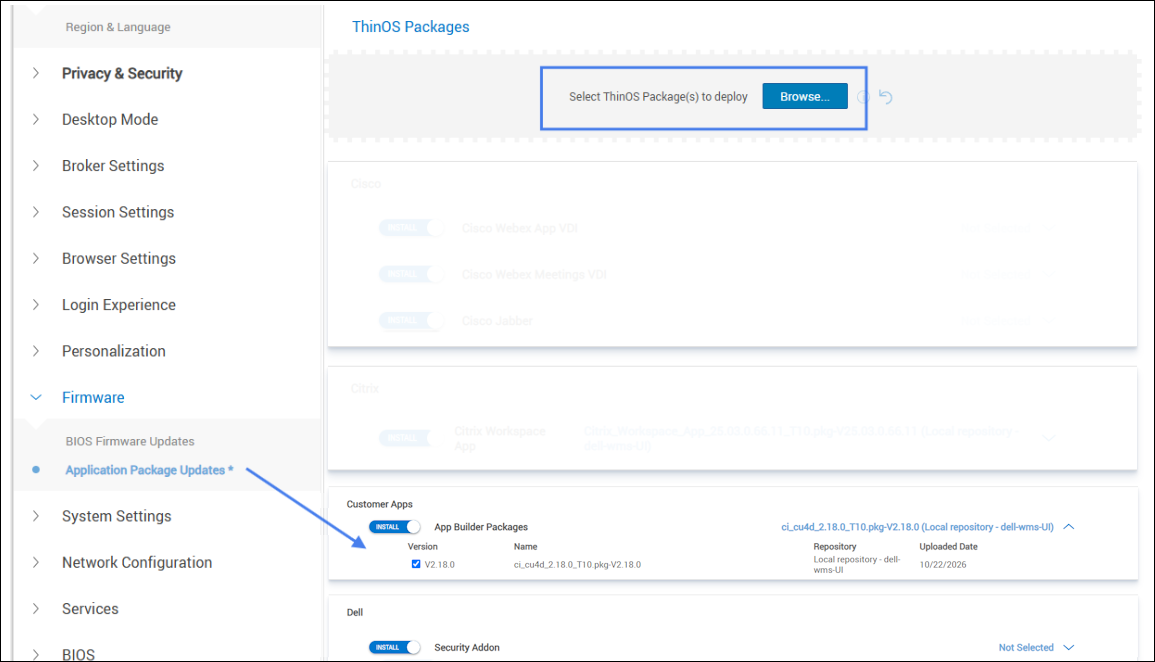The image size is (1155, 662).
Task: Click the Version column header
Action: (422, 546)
